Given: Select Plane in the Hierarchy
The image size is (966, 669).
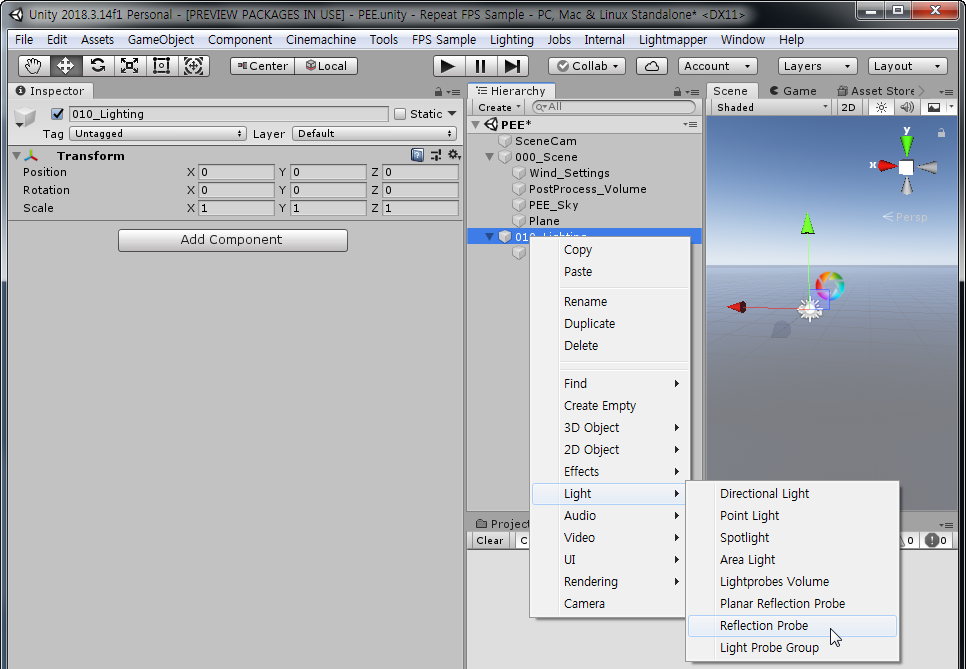Looking at the screenshot, I should (544, 221).
